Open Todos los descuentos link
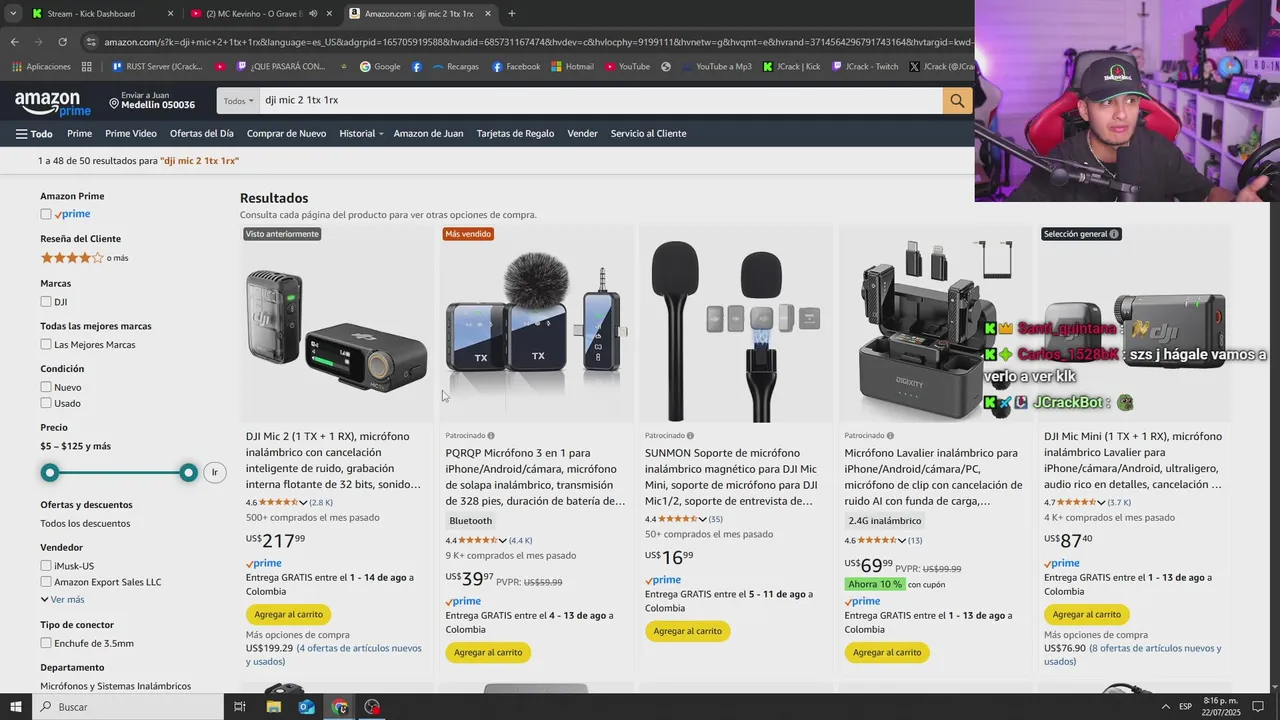 [x=85, y=523]
